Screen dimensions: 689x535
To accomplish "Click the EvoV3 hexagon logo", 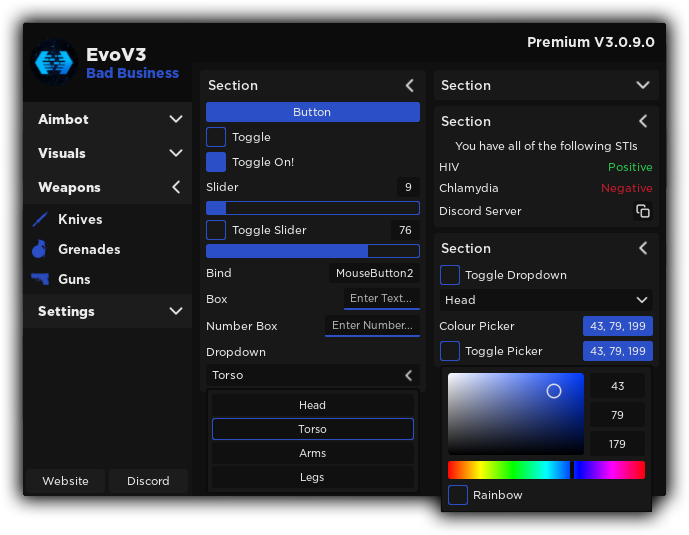I will [54, 62].
